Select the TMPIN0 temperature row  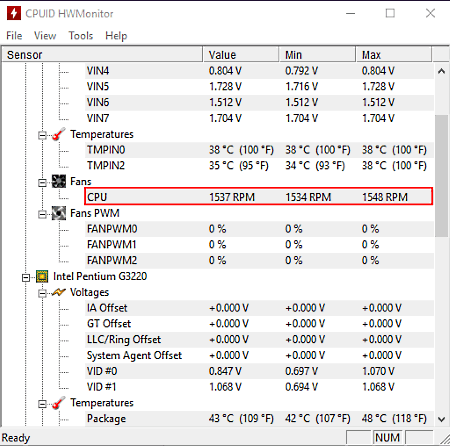259,150
